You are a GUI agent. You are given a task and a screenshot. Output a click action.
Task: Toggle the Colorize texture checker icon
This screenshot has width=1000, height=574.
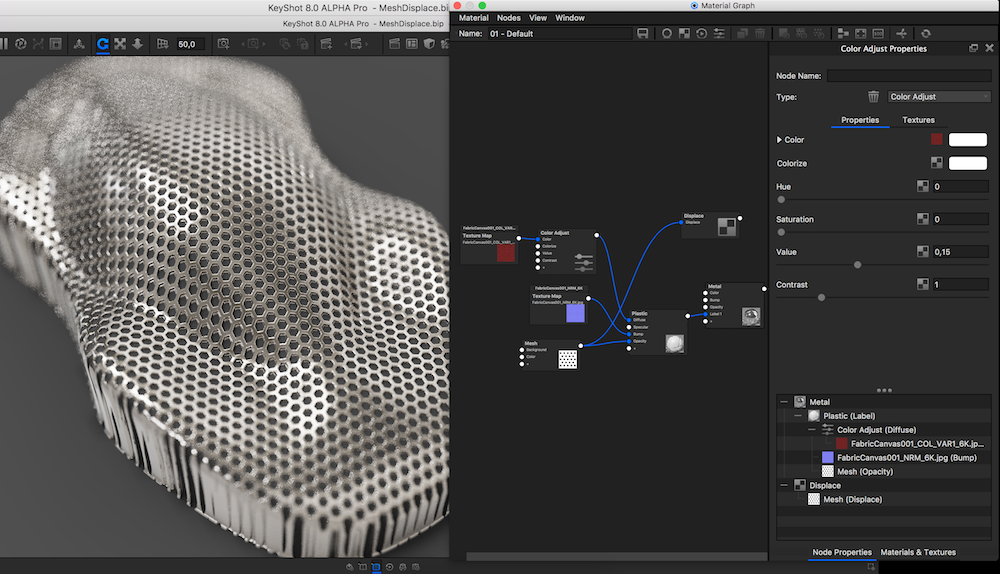tap(936, 163)
